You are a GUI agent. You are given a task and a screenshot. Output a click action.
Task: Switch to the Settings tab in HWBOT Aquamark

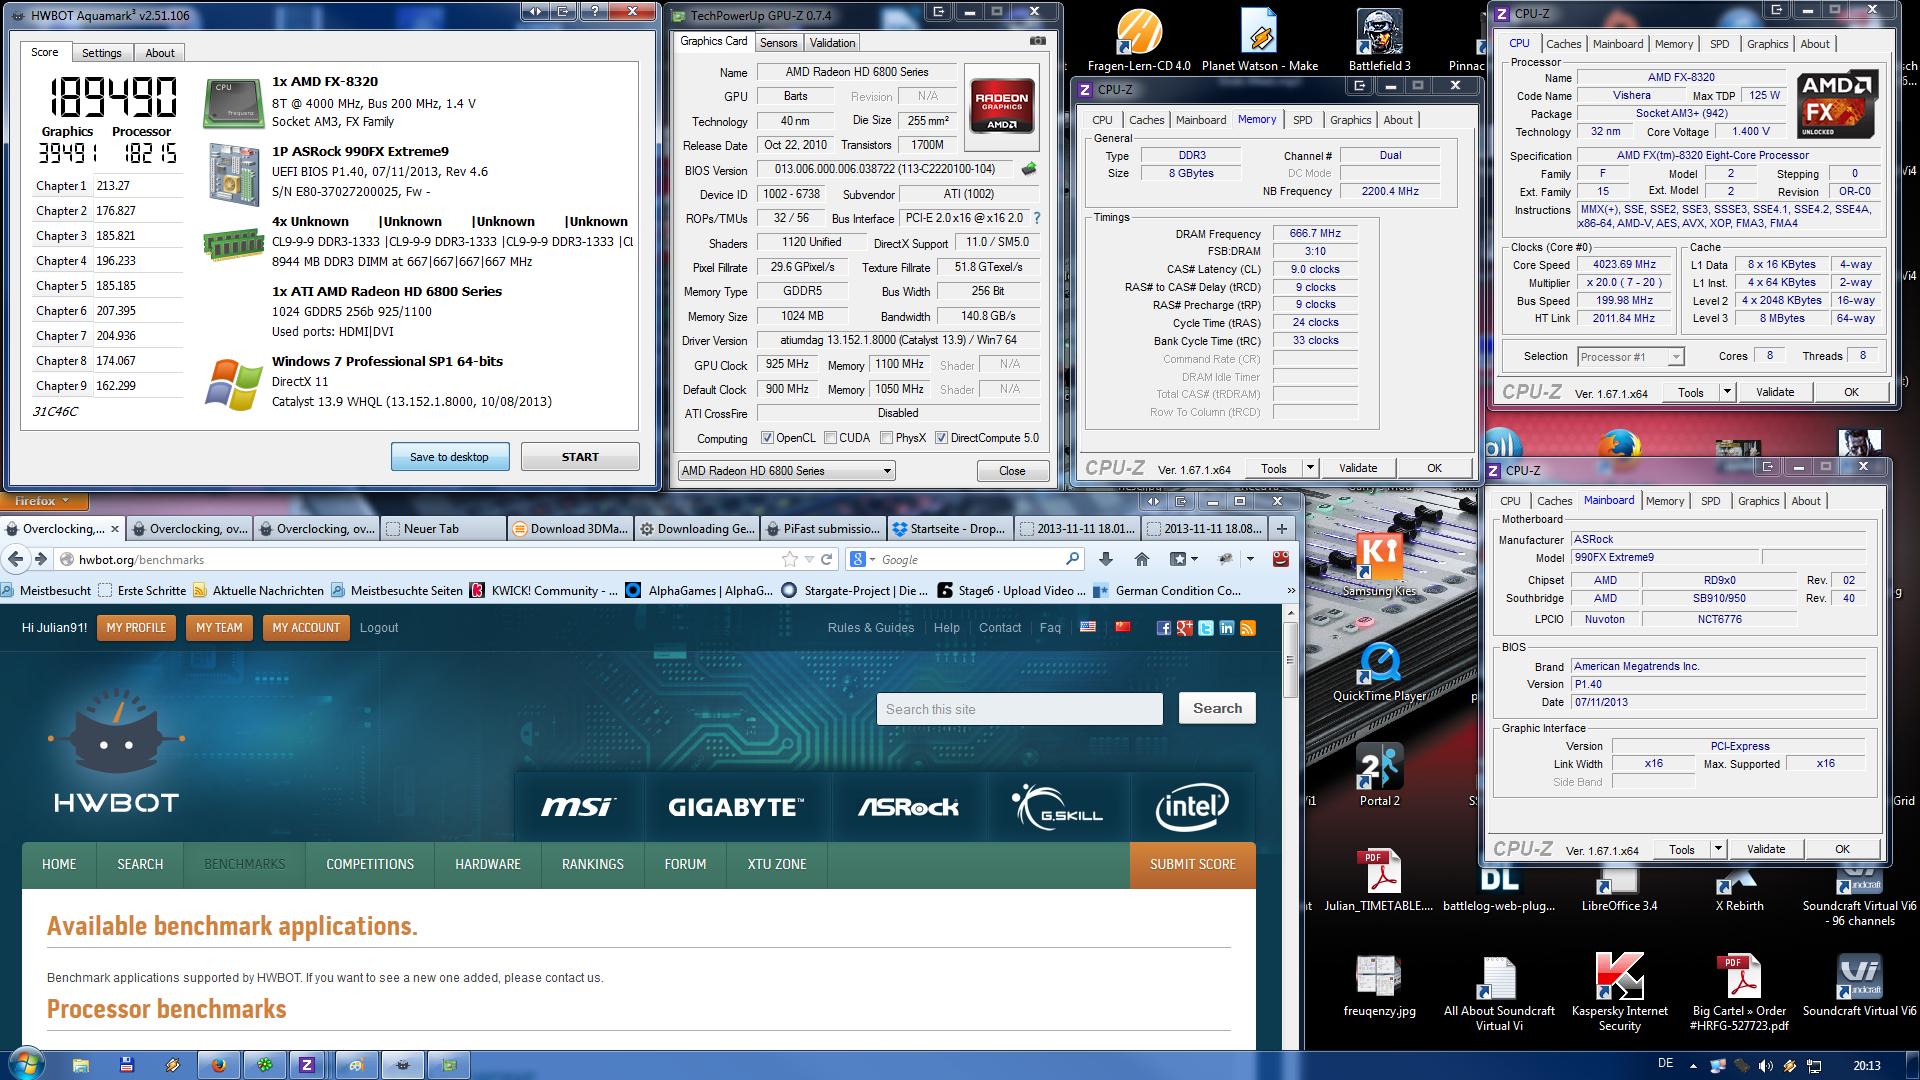tap(102, 53)
